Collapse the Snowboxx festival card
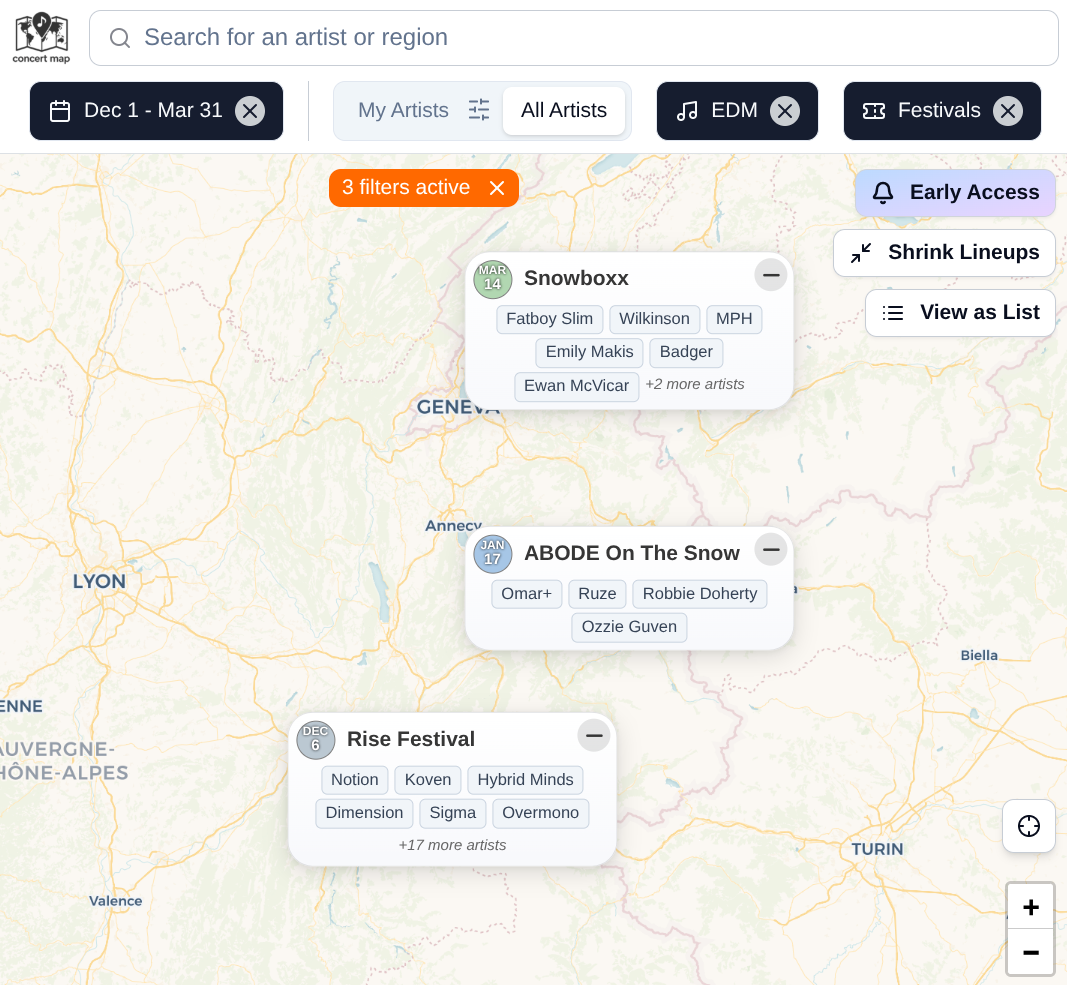This screenshot has width=1067, height=985. coord(770,274)
